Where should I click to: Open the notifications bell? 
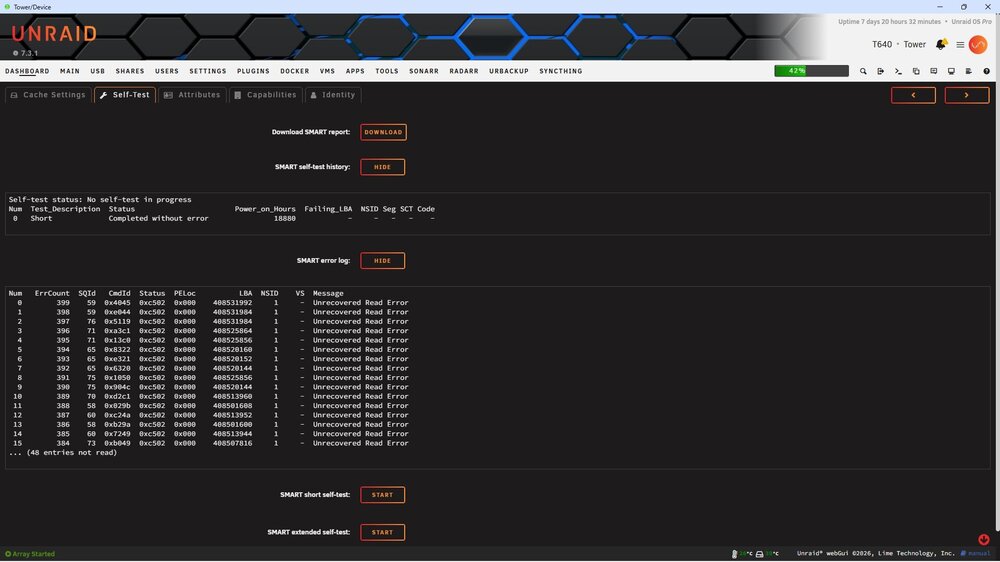[941, 44]
